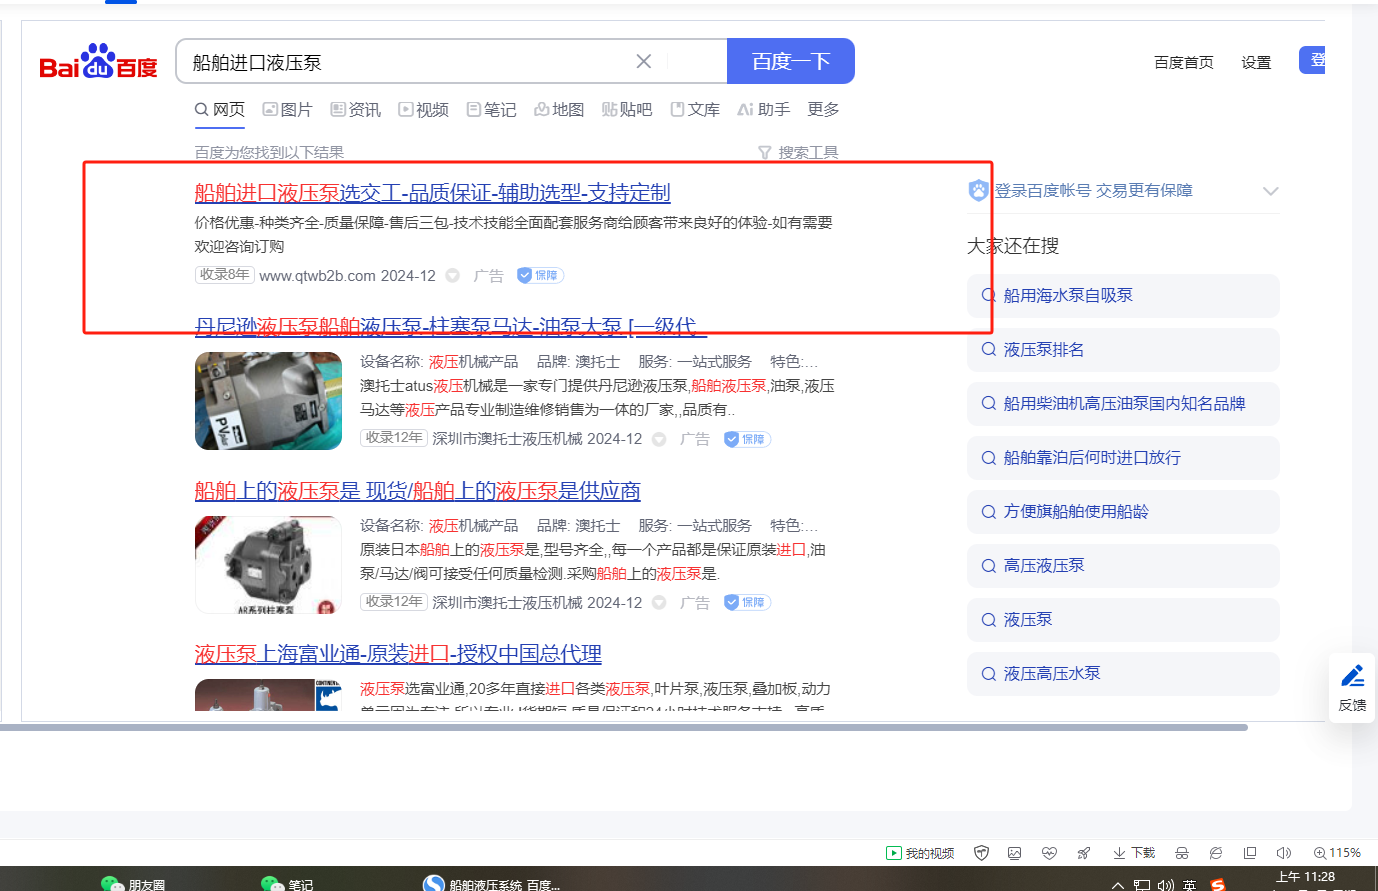Open the 115% page zoom control
The width and height of the screenshot is (1378, 891).
coord(1337,853)
